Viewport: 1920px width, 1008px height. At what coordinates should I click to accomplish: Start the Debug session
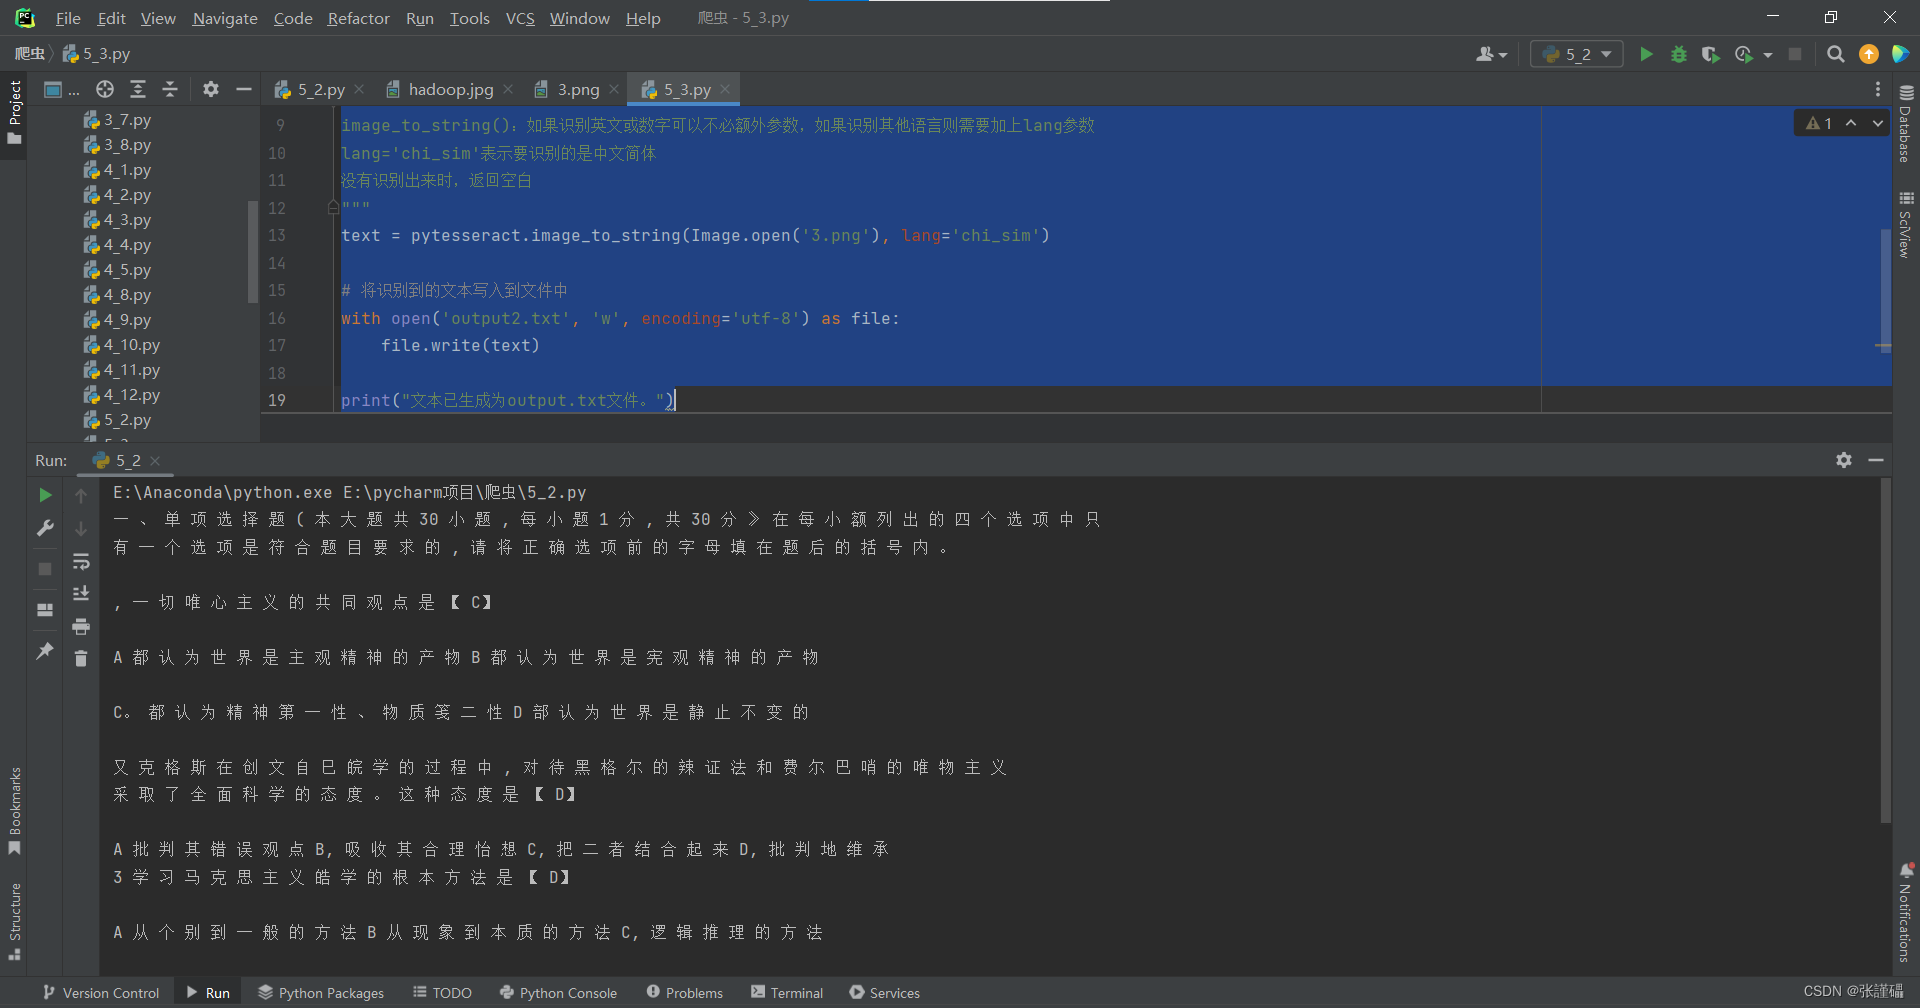click(1679, 54)
